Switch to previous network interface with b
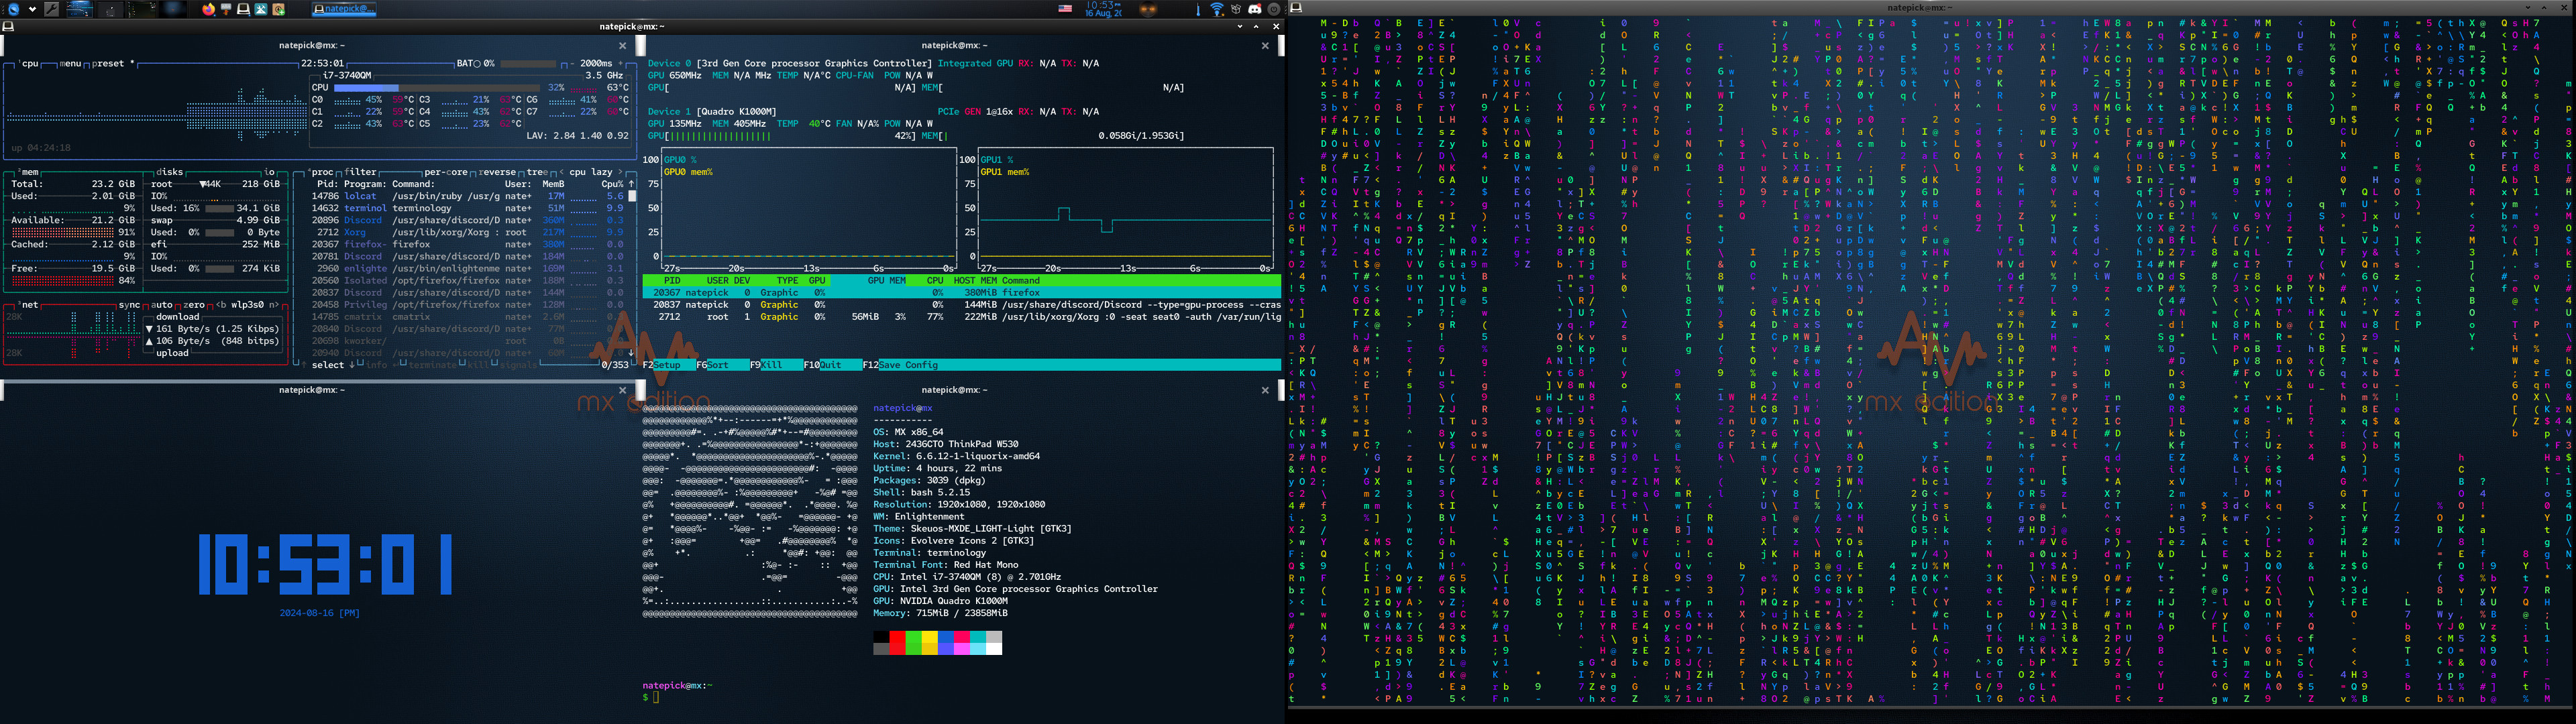This screenshot has width=2576, height=724. [221, 305]
